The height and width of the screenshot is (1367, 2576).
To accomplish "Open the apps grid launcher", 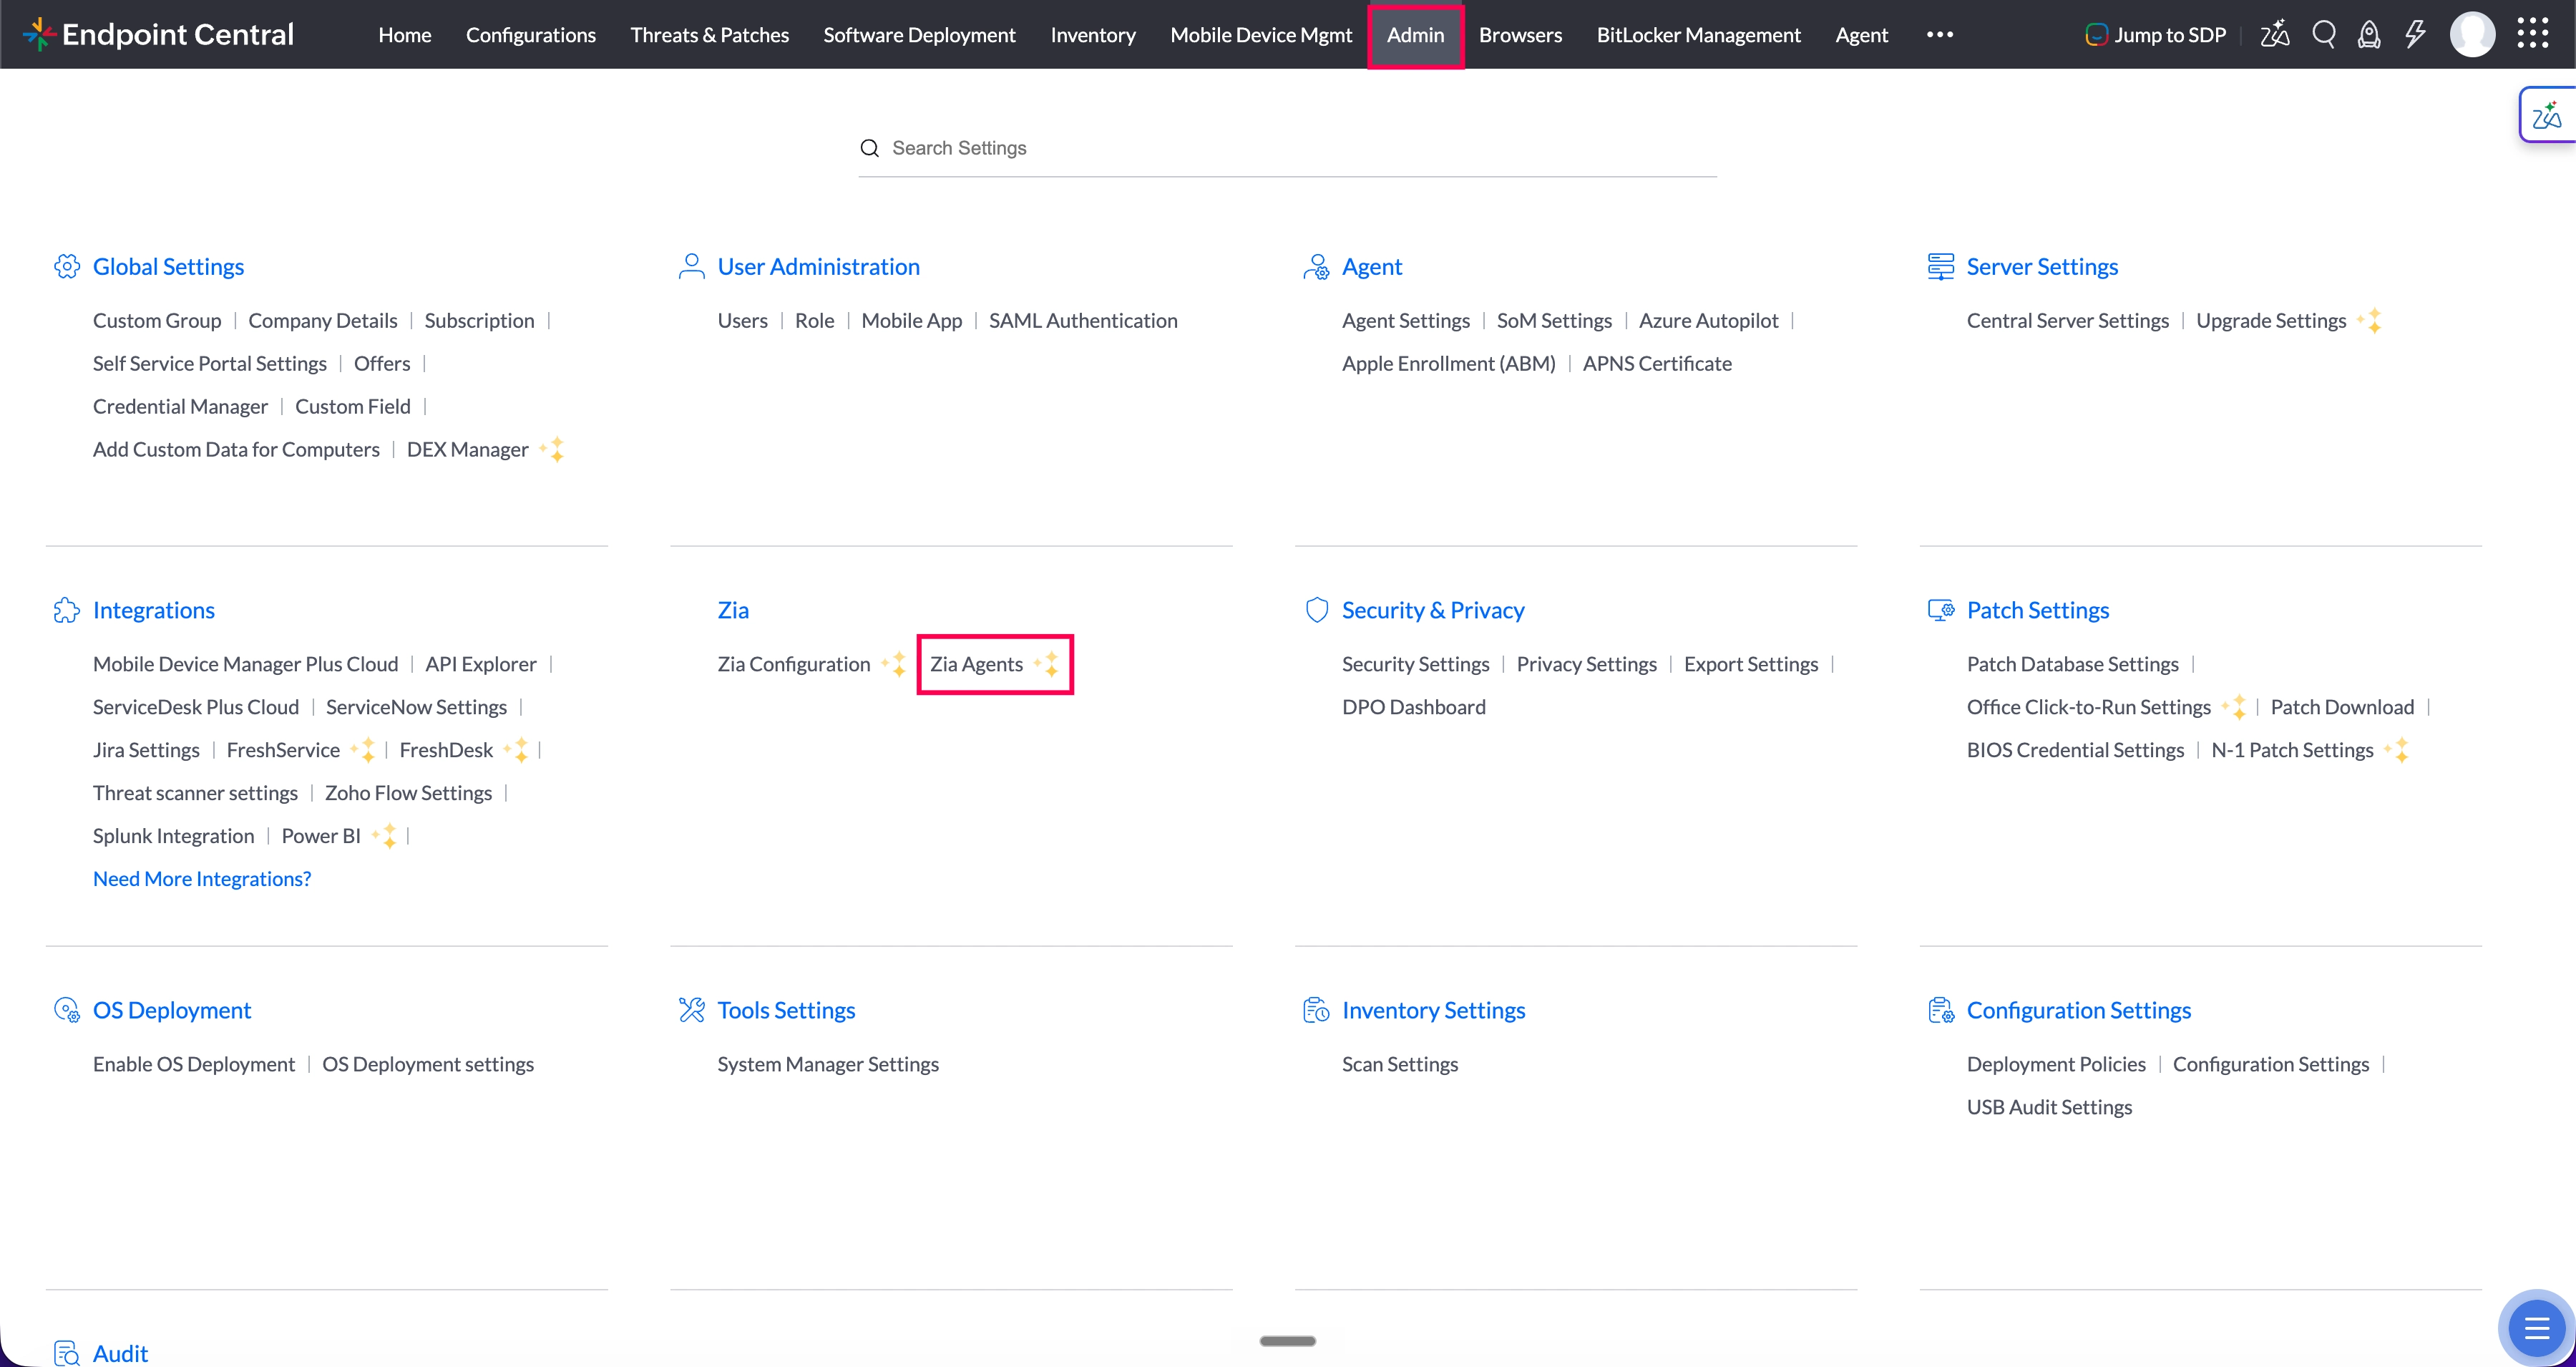I will pos(2533,33).
